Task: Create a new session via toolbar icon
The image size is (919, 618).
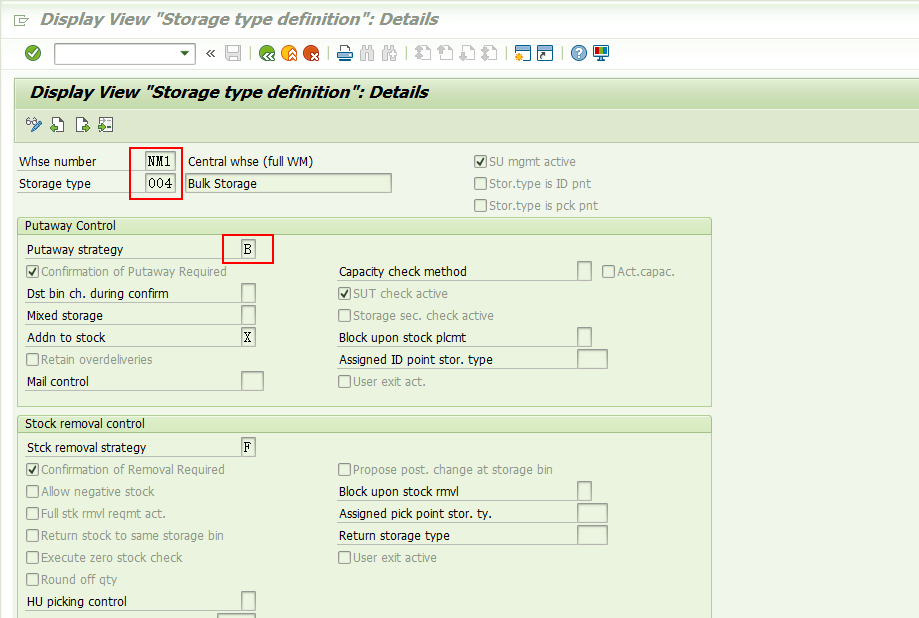Action: click(522, 54)
